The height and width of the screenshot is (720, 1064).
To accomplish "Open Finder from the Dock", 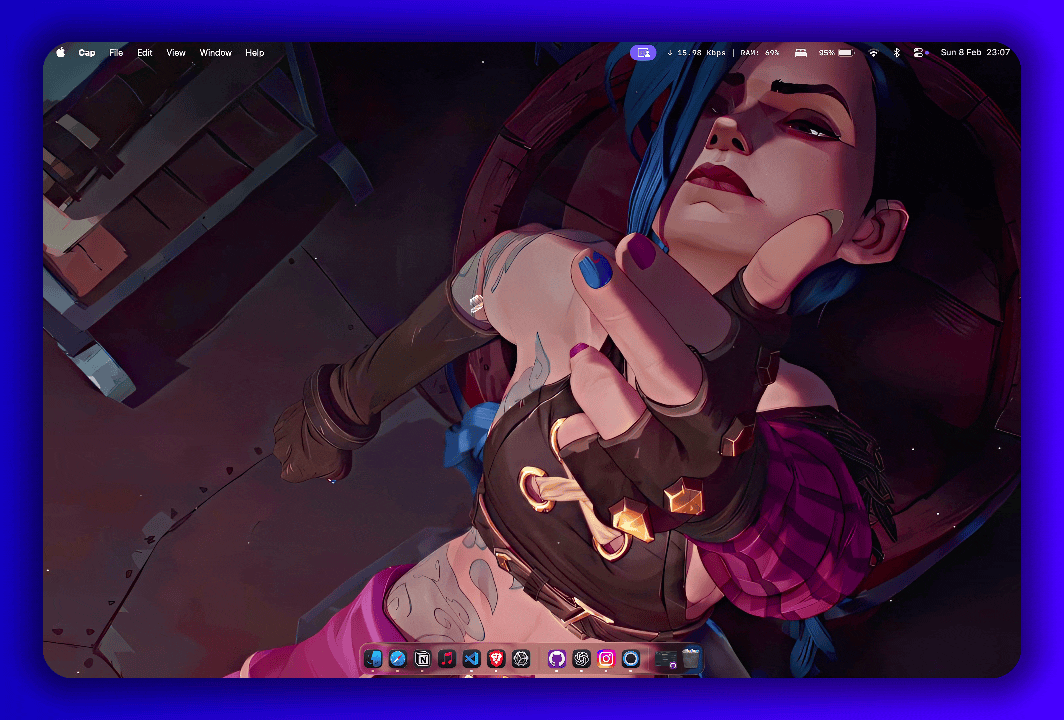I will click(x=375, y=659).
